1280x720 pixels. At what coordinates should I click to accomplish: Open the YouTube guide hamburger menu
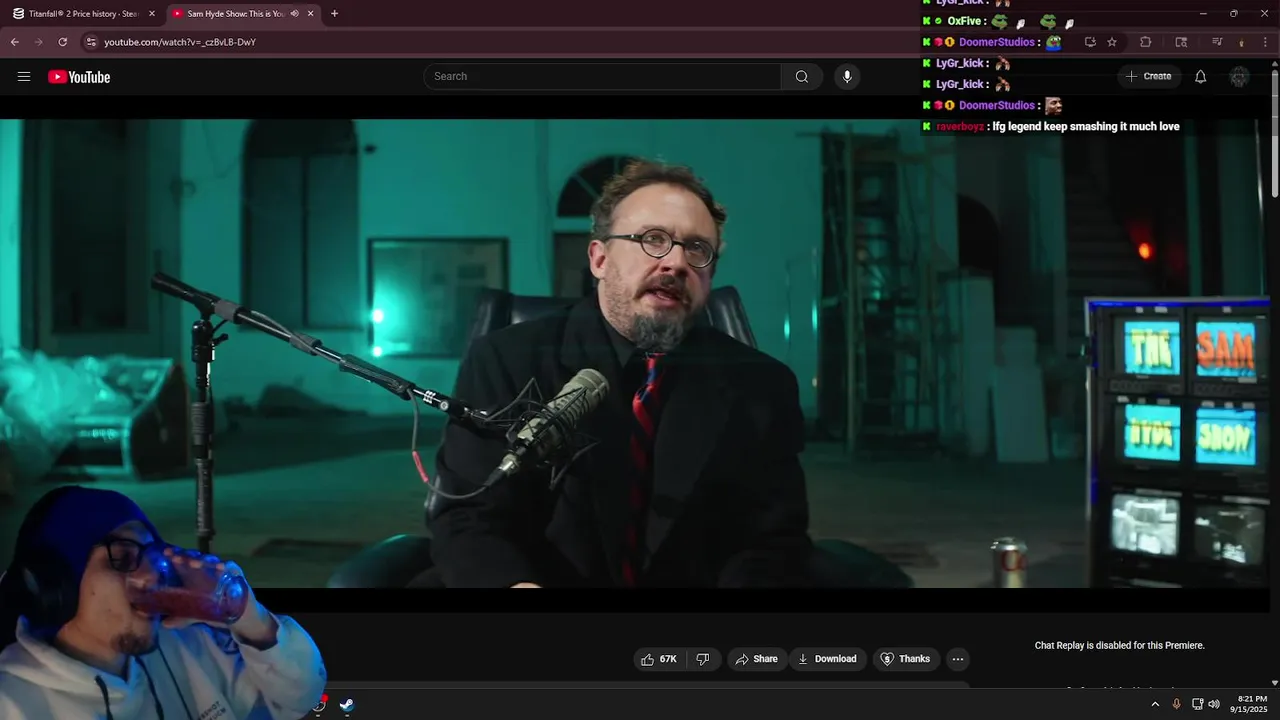pyautogui.click(x=24, y=77)
